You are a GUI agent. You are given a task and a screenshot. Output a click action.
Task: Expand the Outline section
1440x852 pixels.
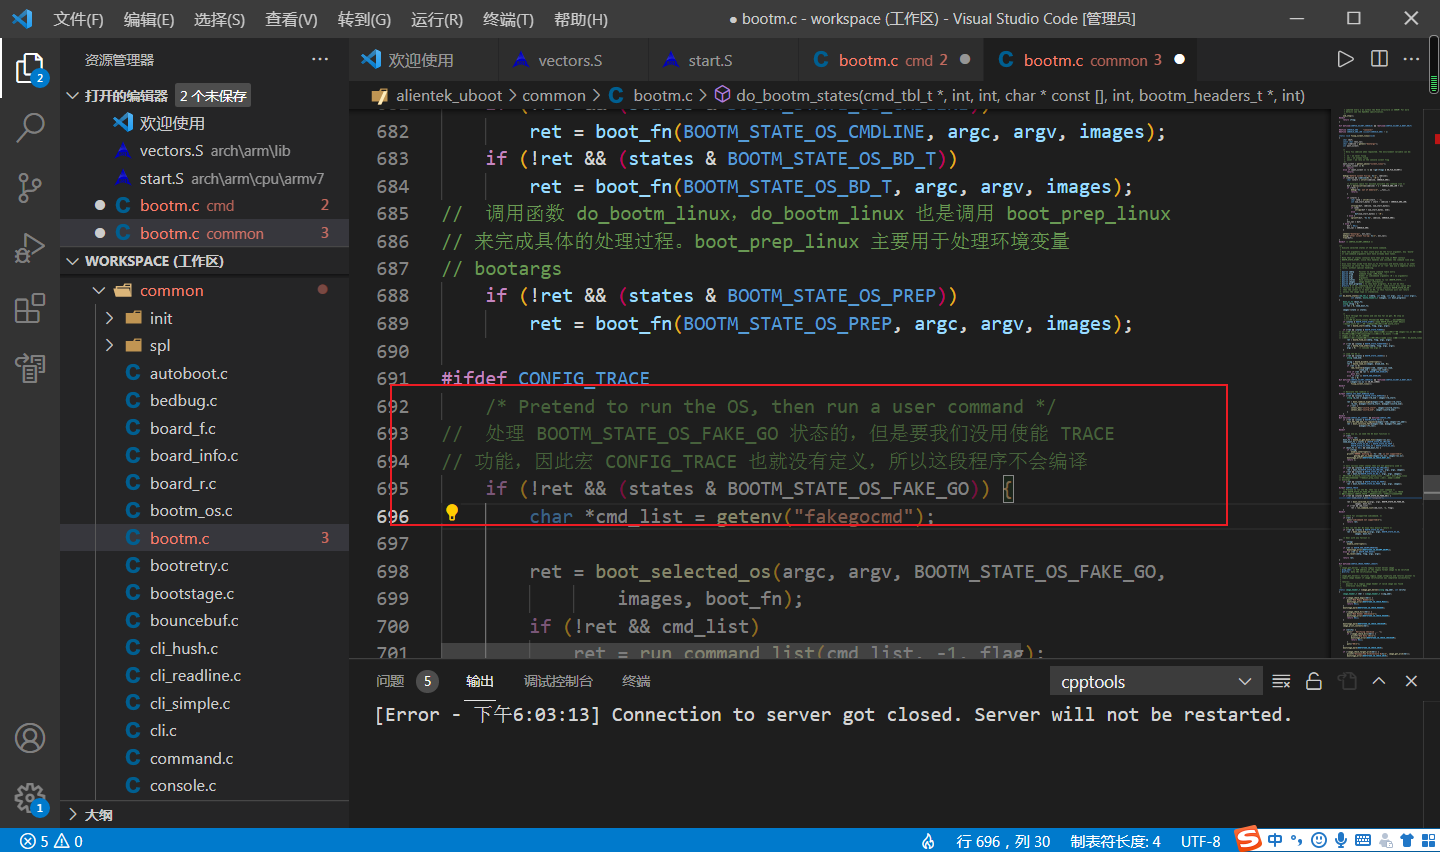(72, 814)
